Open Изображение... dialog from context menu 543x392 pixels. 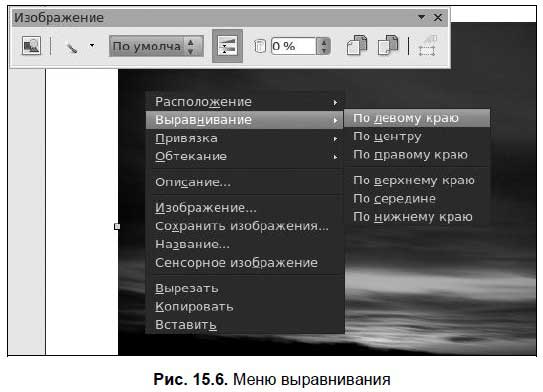tap(244, 208)
